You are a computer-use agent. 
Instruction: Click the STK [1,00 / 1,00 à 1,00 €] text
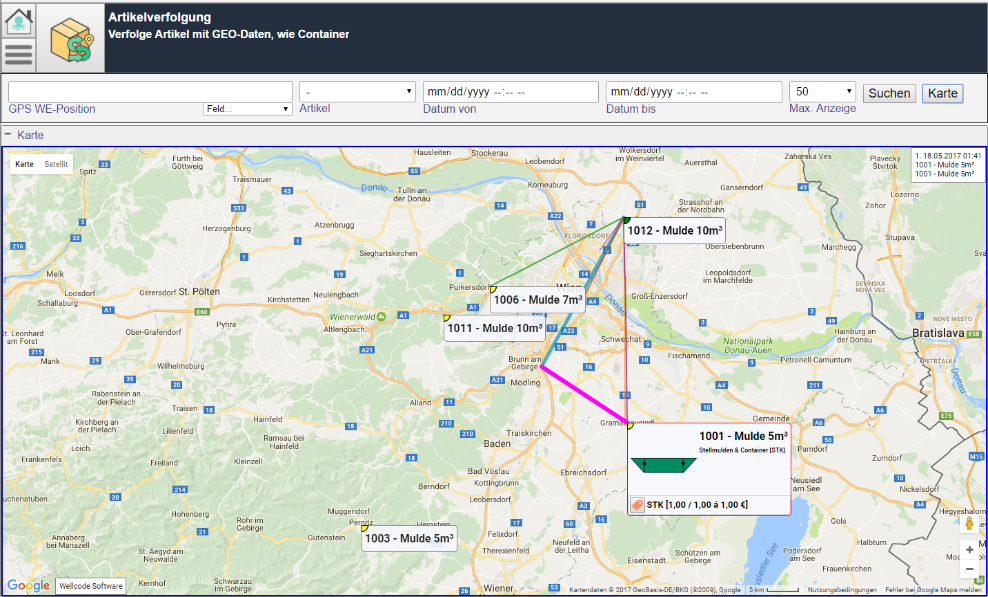point(697,505)
